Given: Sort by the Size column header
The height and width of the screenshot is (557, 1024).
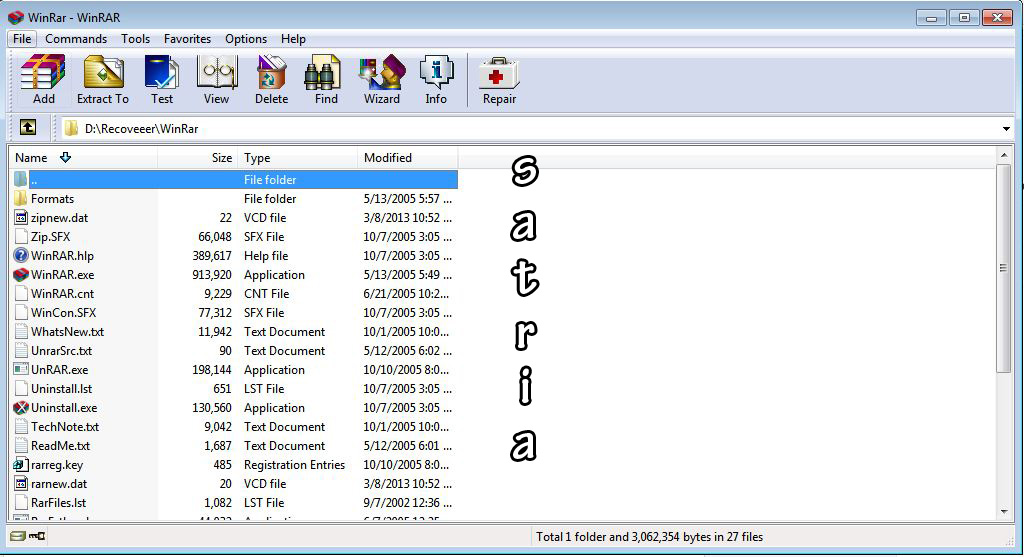Looking at the screenshot, I should [198, 157].
